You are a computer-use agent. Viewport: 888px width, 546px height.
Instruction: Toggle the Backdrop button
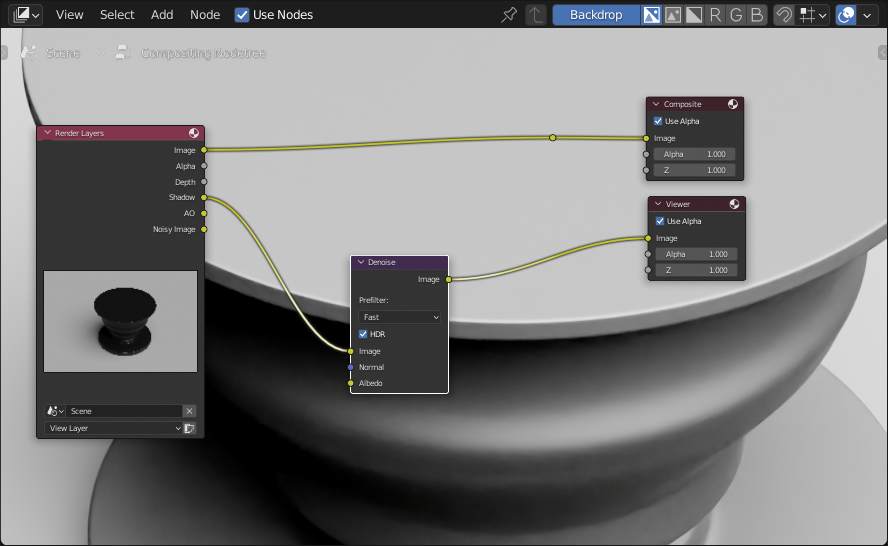(x=596, y=15)
